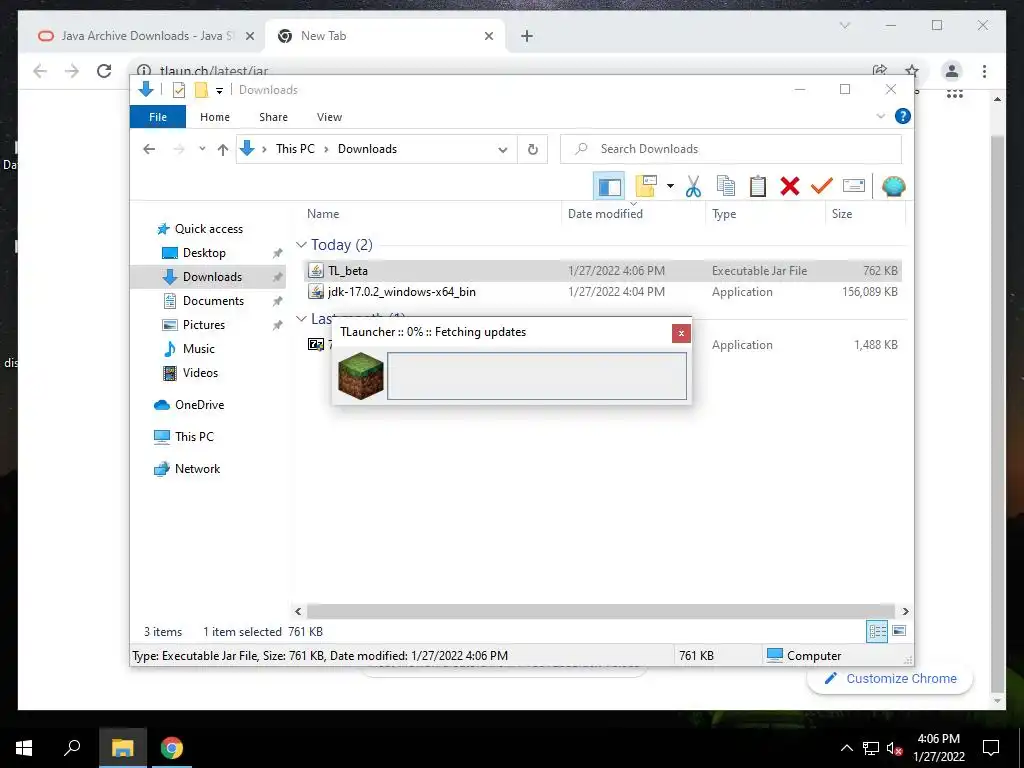Collapse the Last month group chevron
The image size is (1024, 768).
click(x=301, y=319)
